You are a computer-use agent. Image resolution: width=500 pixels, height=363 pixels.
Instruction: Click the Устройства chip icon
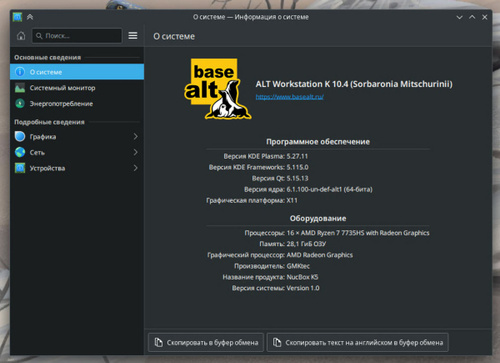20,168
